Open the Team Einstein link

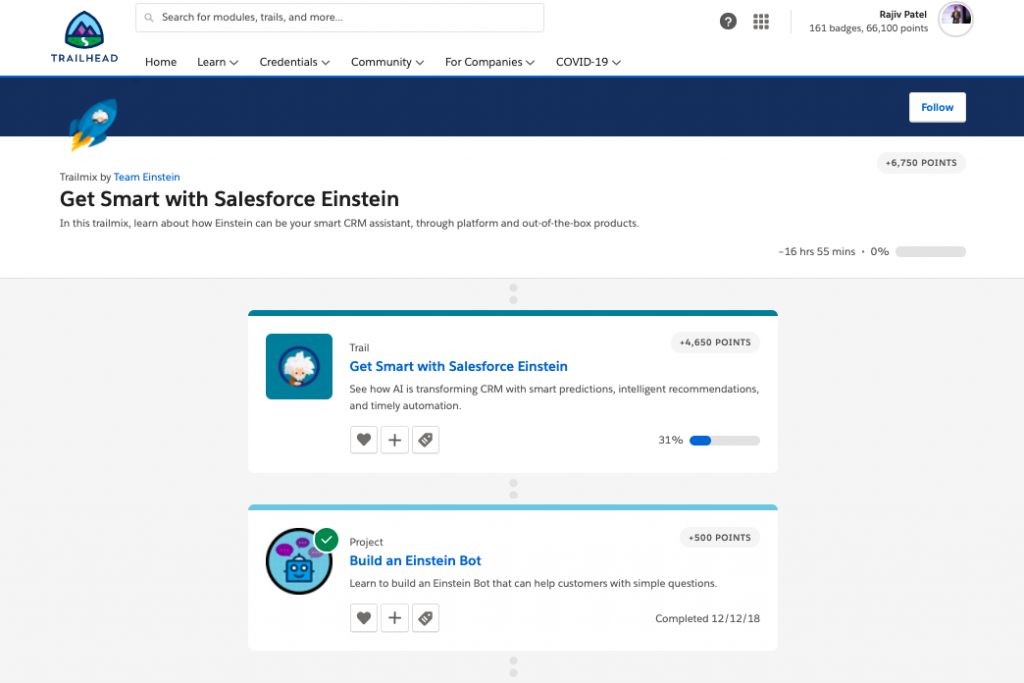[x=147, y=177]
